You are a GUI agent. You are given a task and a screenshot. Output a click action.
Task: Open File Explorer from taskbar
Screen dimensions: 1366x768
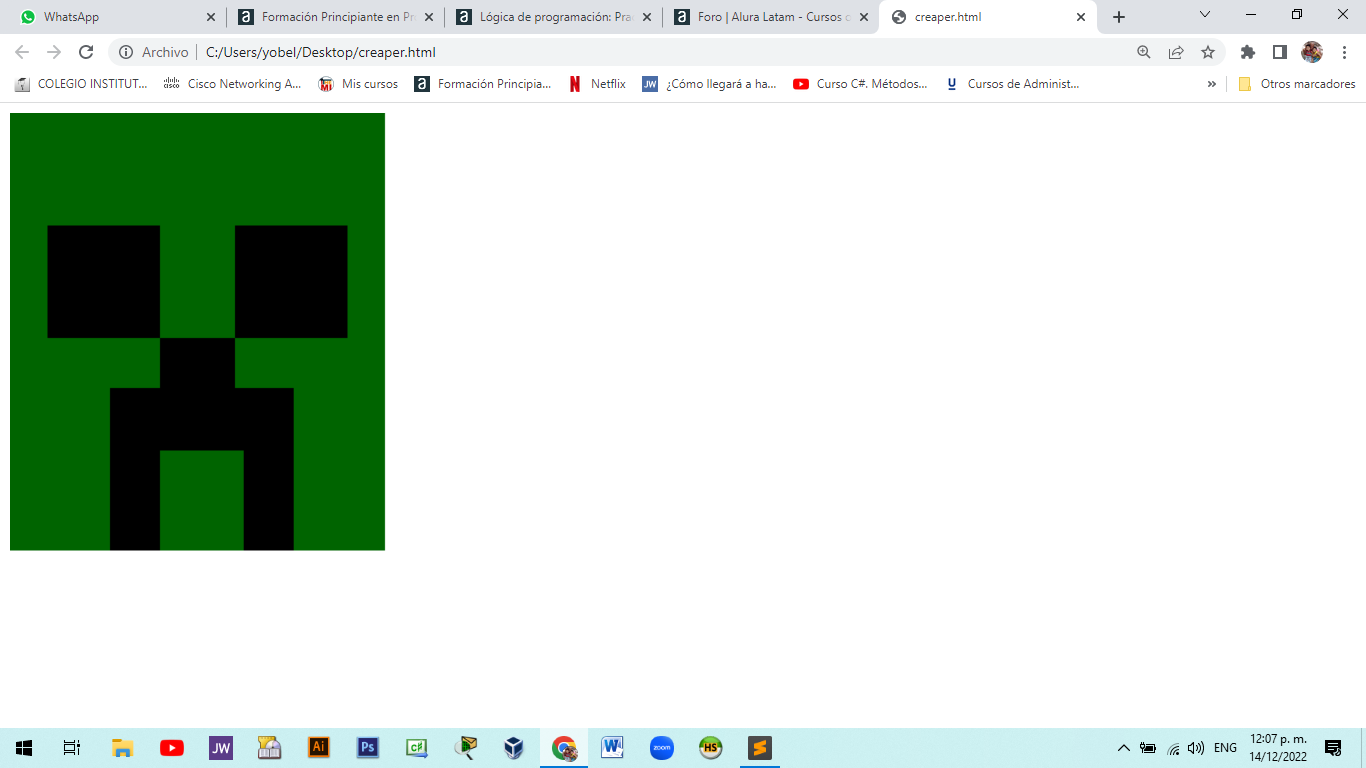point(122,748)
